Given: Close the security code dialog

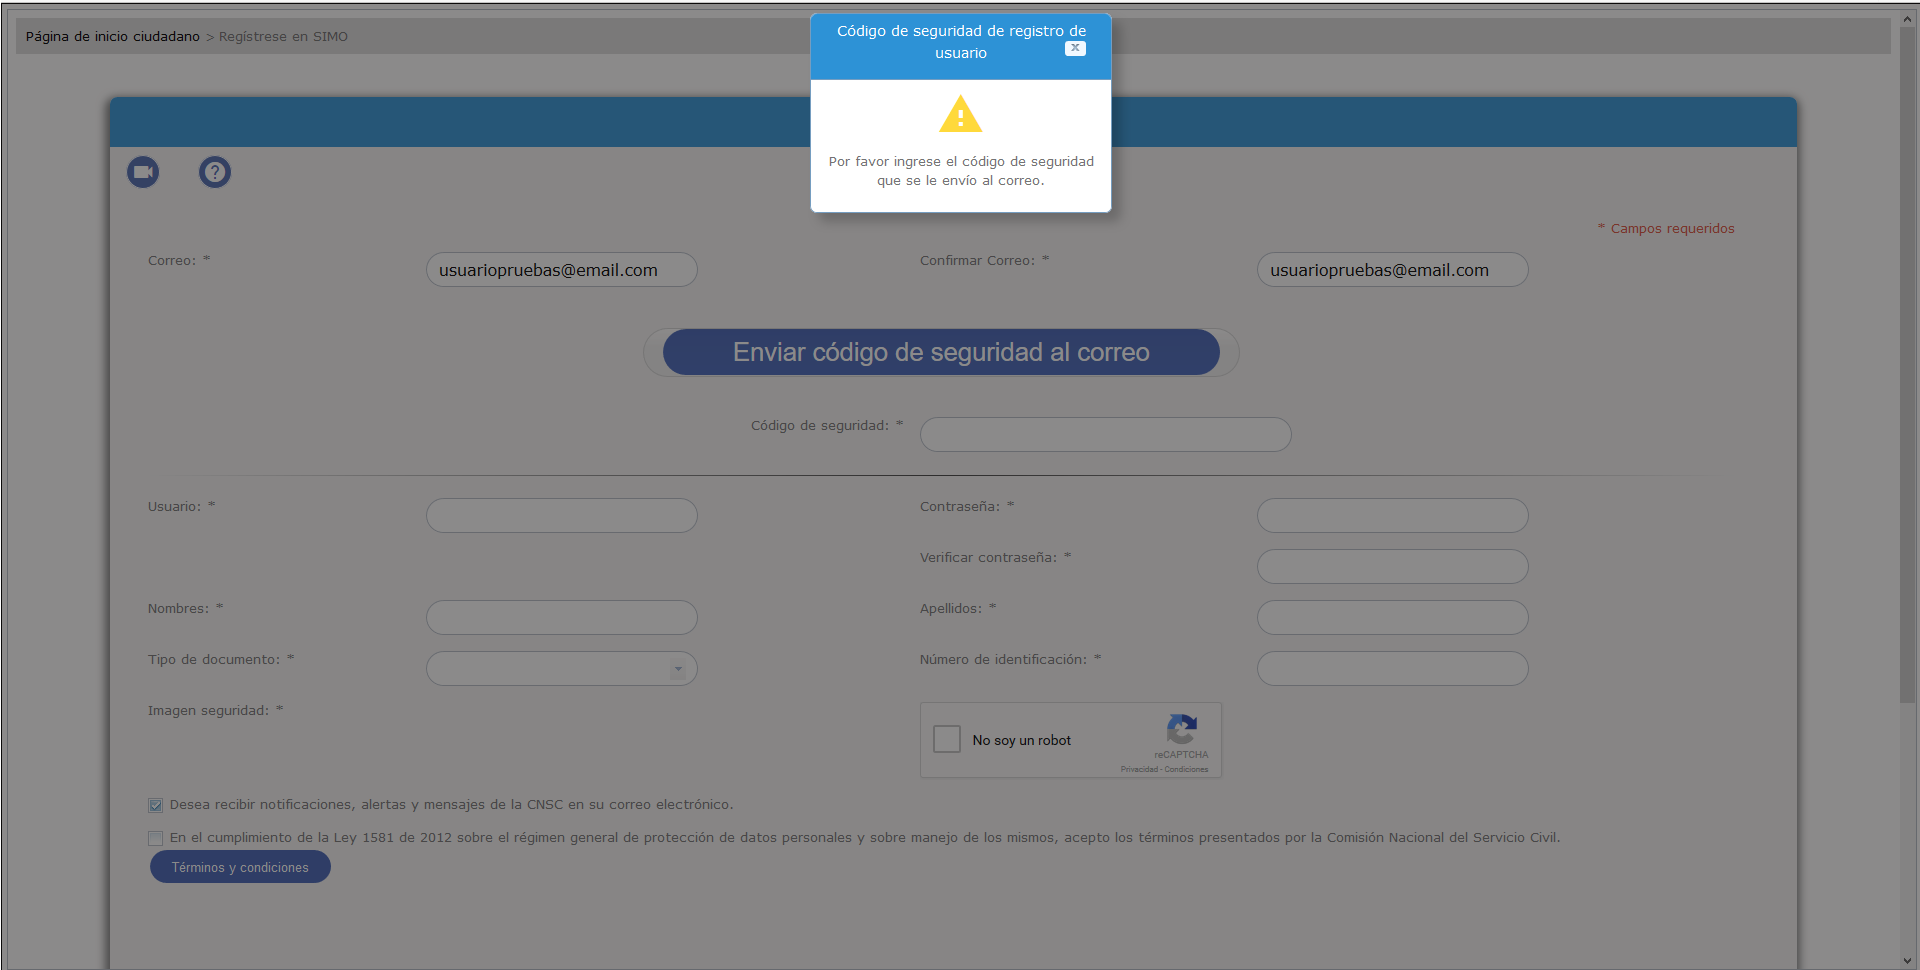Looking at the screenshot, I should 1075,48.
